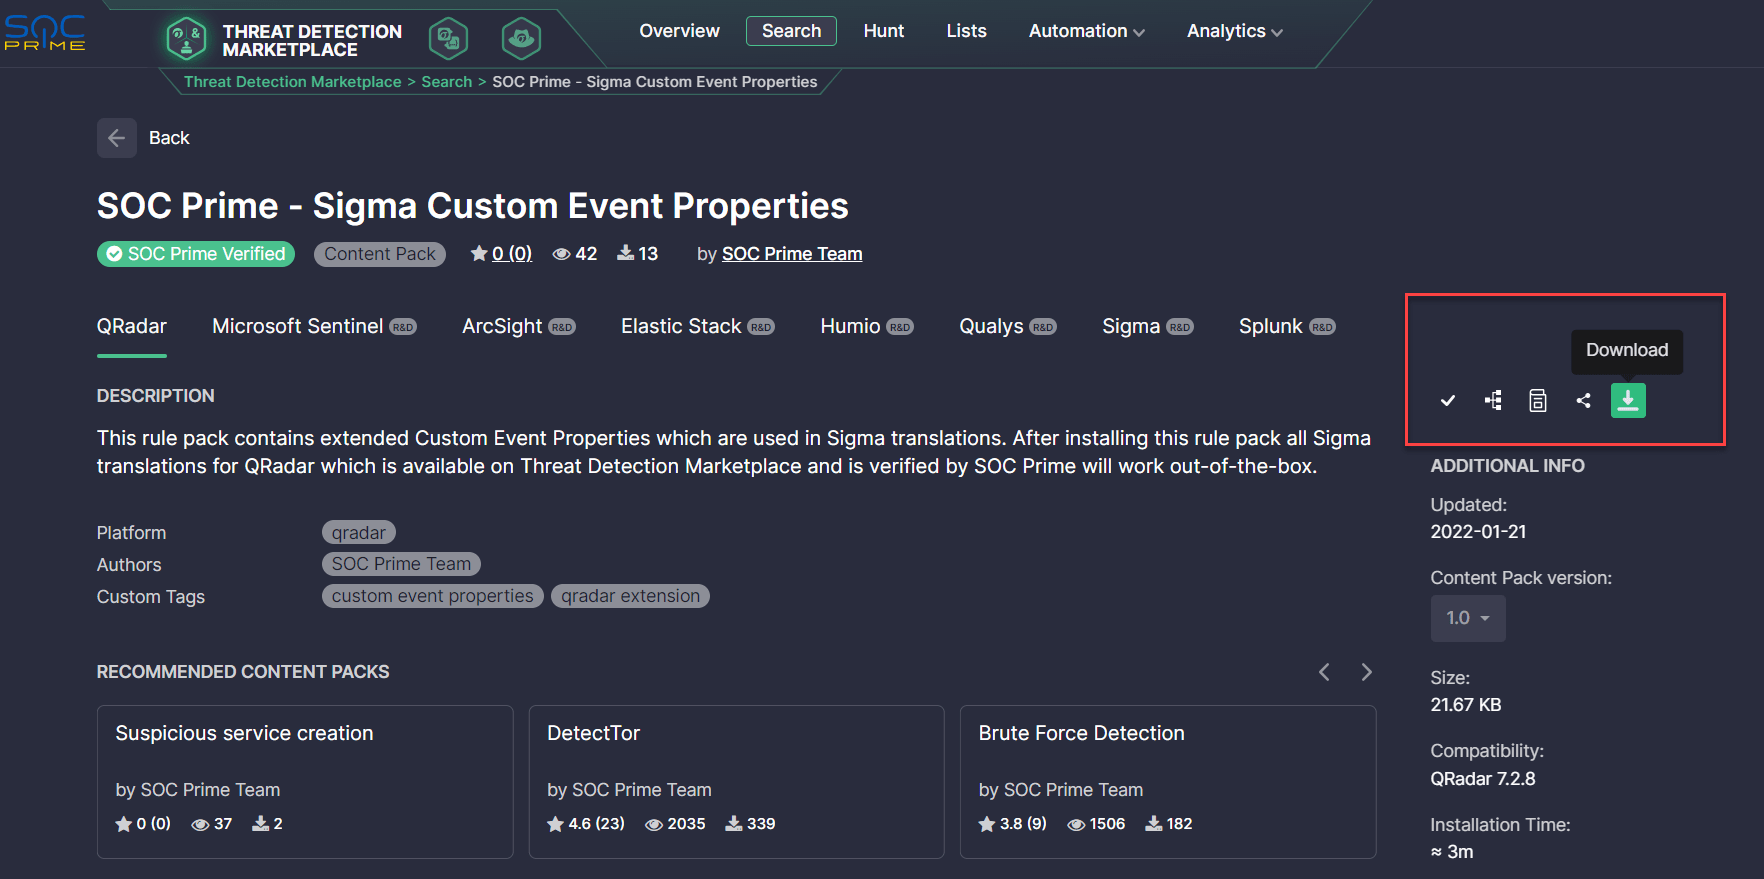1764x879 pixels.
Task: Open the hat-shaped hexagon icon in header
Action: click(x=521, y=39)
